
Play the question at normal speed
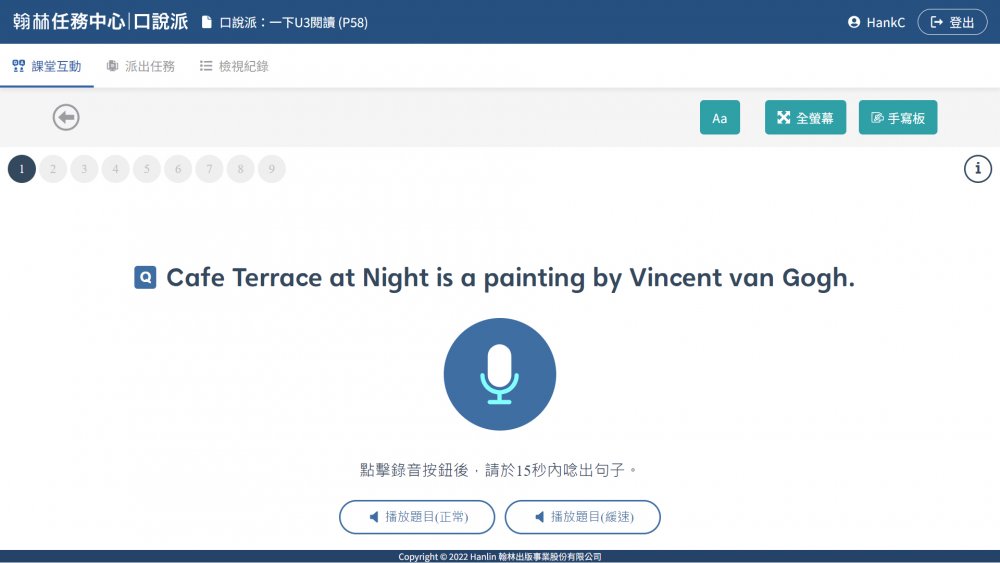(x=417, y=517)
